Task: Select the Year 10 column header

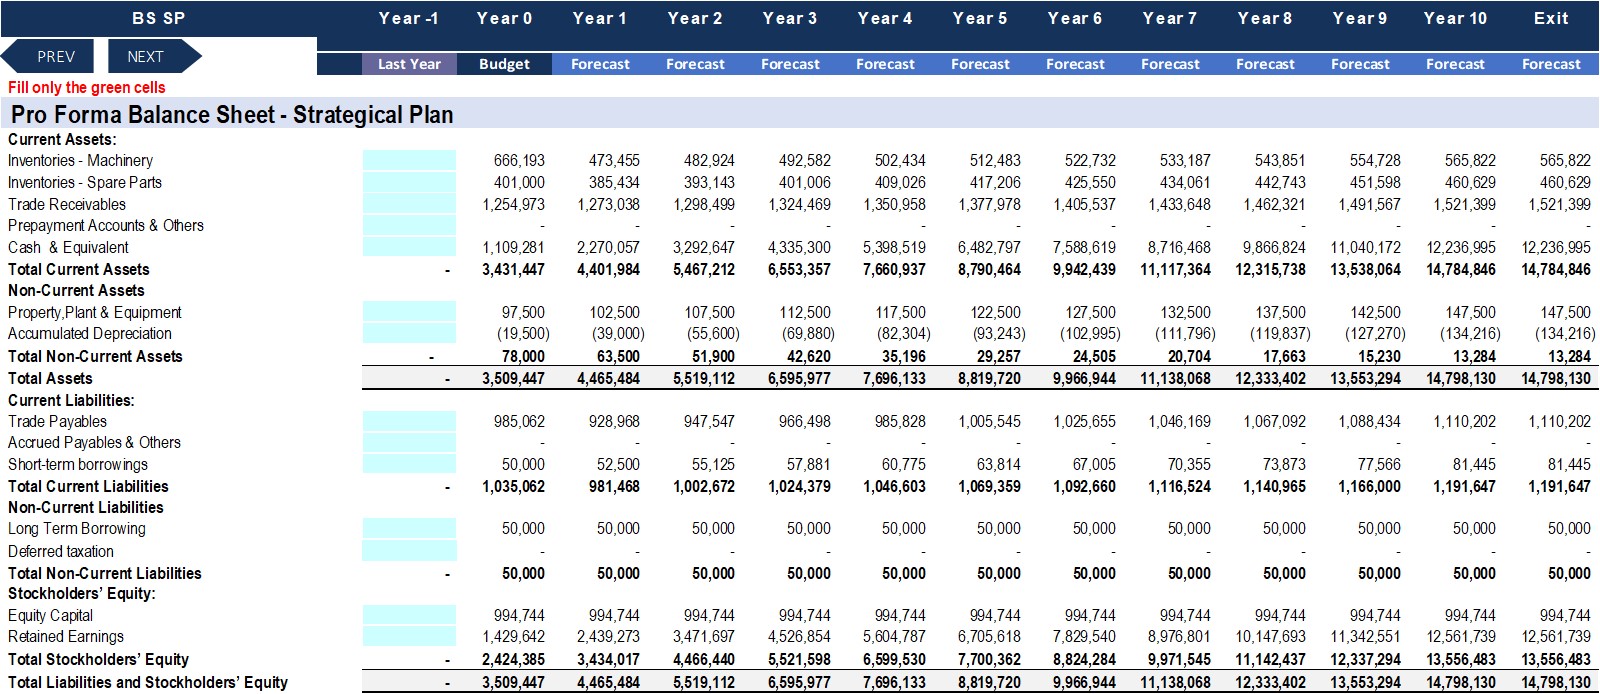Action: pos(1456,18)
